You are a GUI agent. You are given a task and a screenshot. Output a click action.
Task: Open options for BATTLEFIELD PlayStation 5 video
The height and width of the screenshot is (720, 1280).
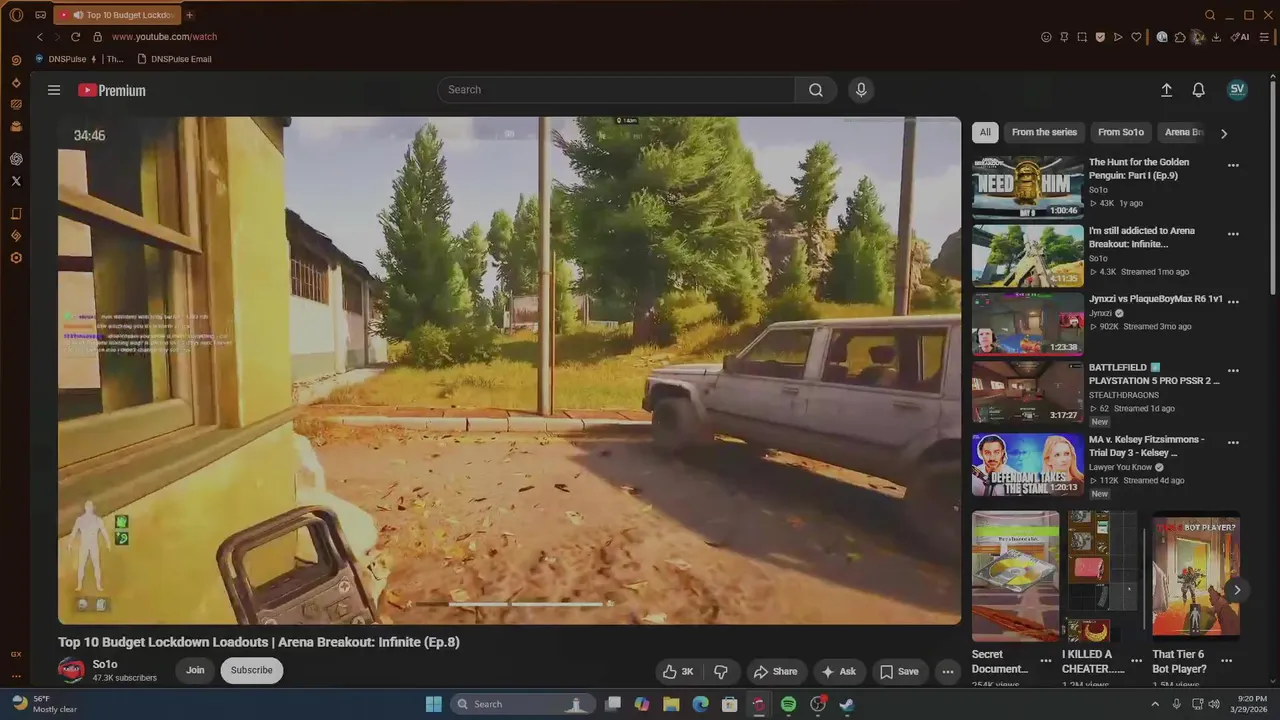click(1233, 370)
